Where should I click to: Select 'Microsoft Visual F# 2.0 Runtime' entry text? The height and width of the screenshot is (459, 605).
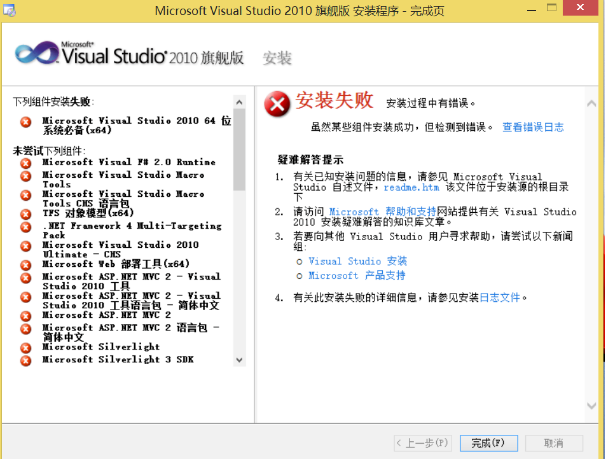(x=129, y=162)
